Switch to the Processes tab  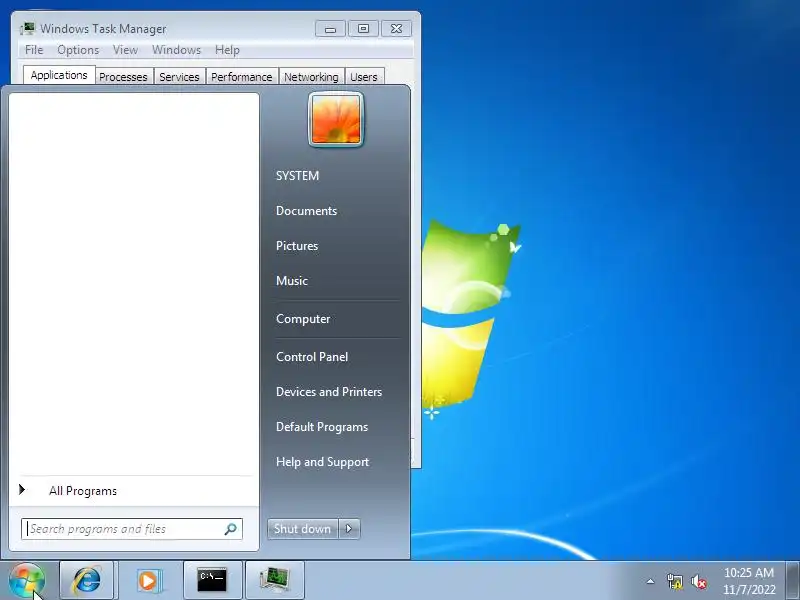tap(123, 77)
